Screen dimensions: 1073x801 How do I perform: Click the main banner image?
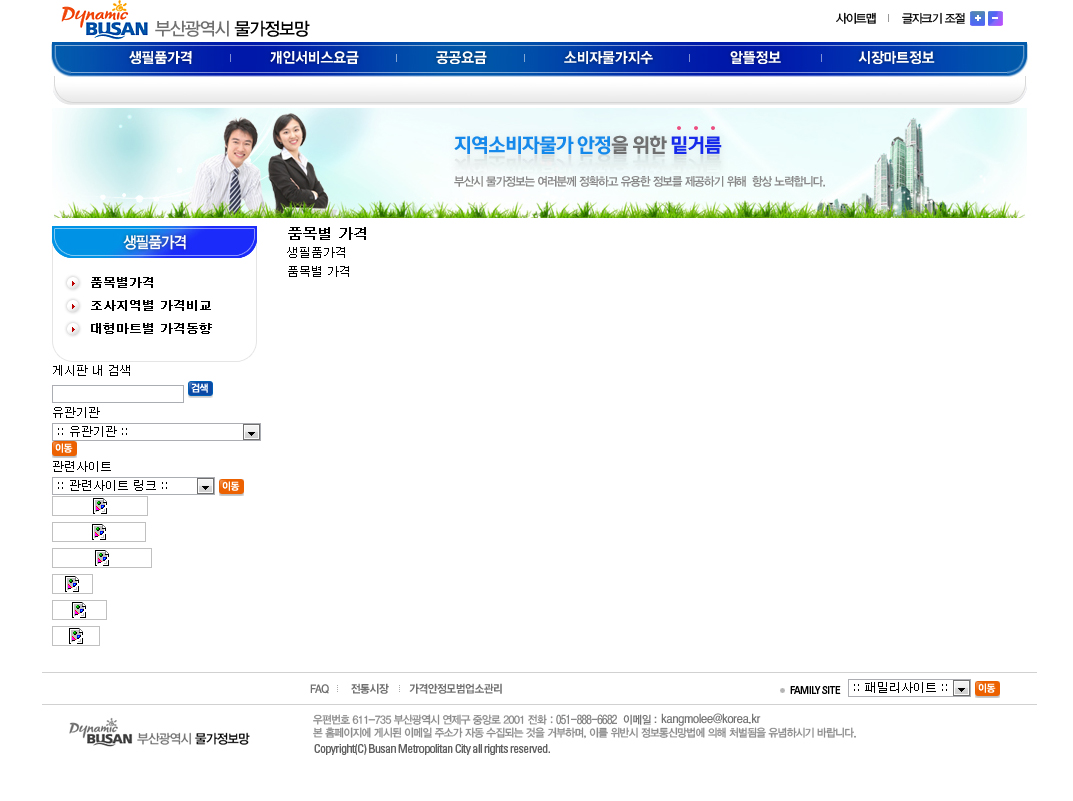(x=539, y=163)
